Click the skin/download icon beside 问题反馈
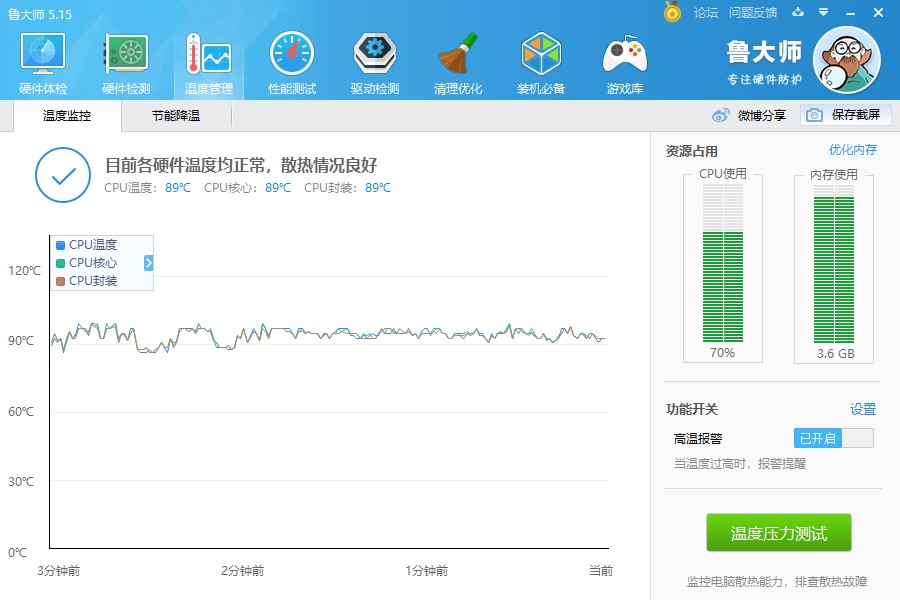This screenshot has height=600, width=900. tap(798, 12)
